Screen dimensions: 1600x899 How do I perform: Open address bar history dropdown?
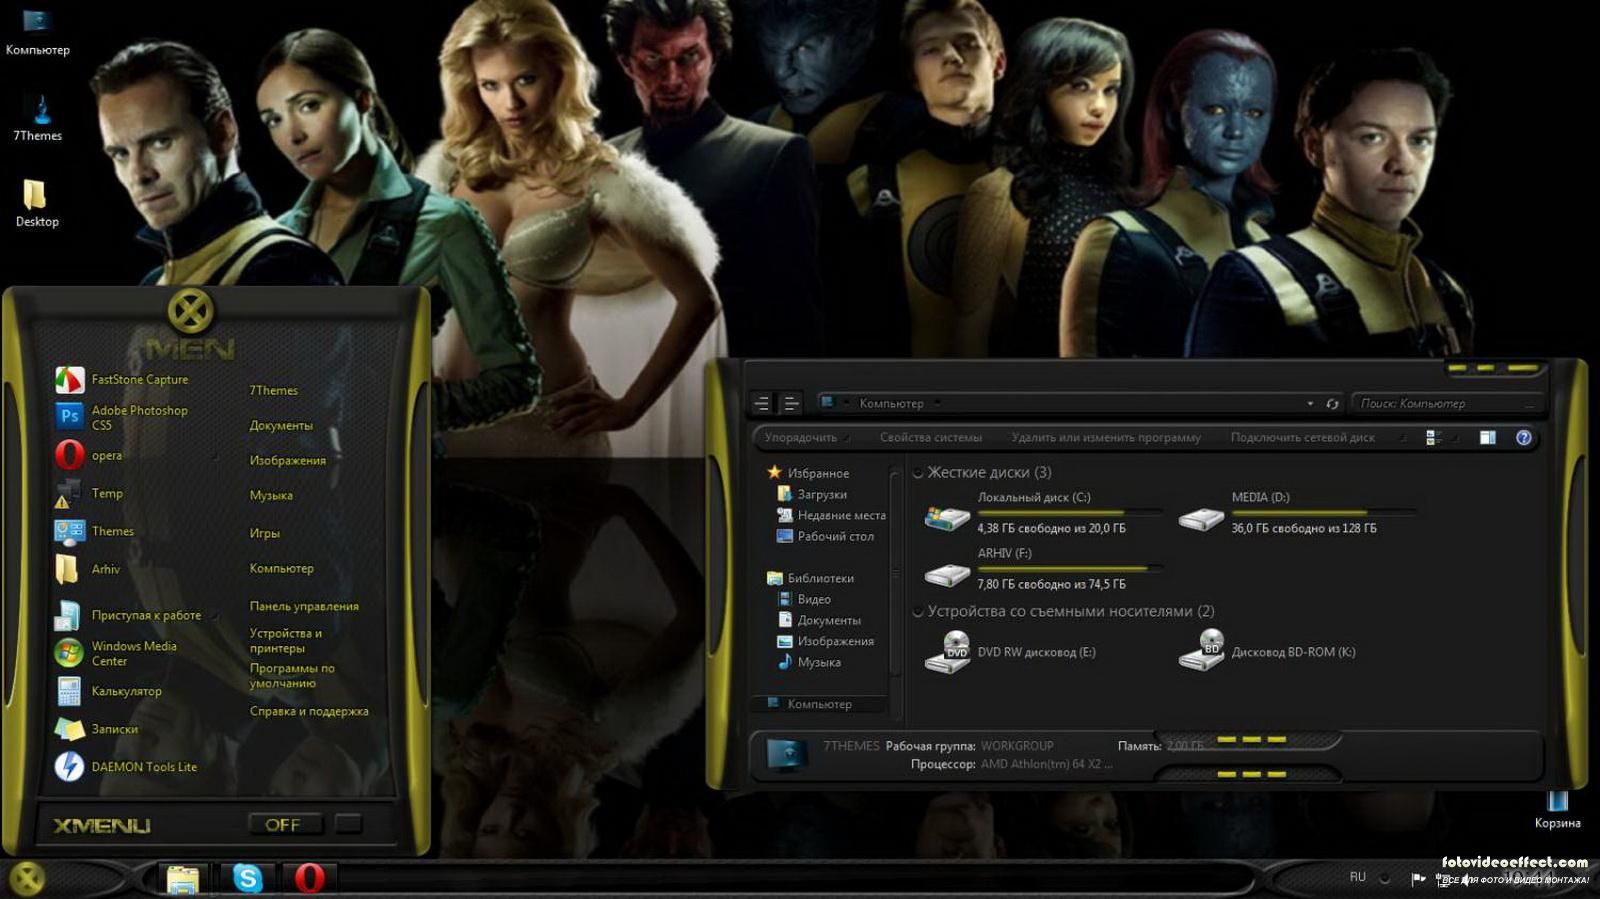[x=1310, y=404]
